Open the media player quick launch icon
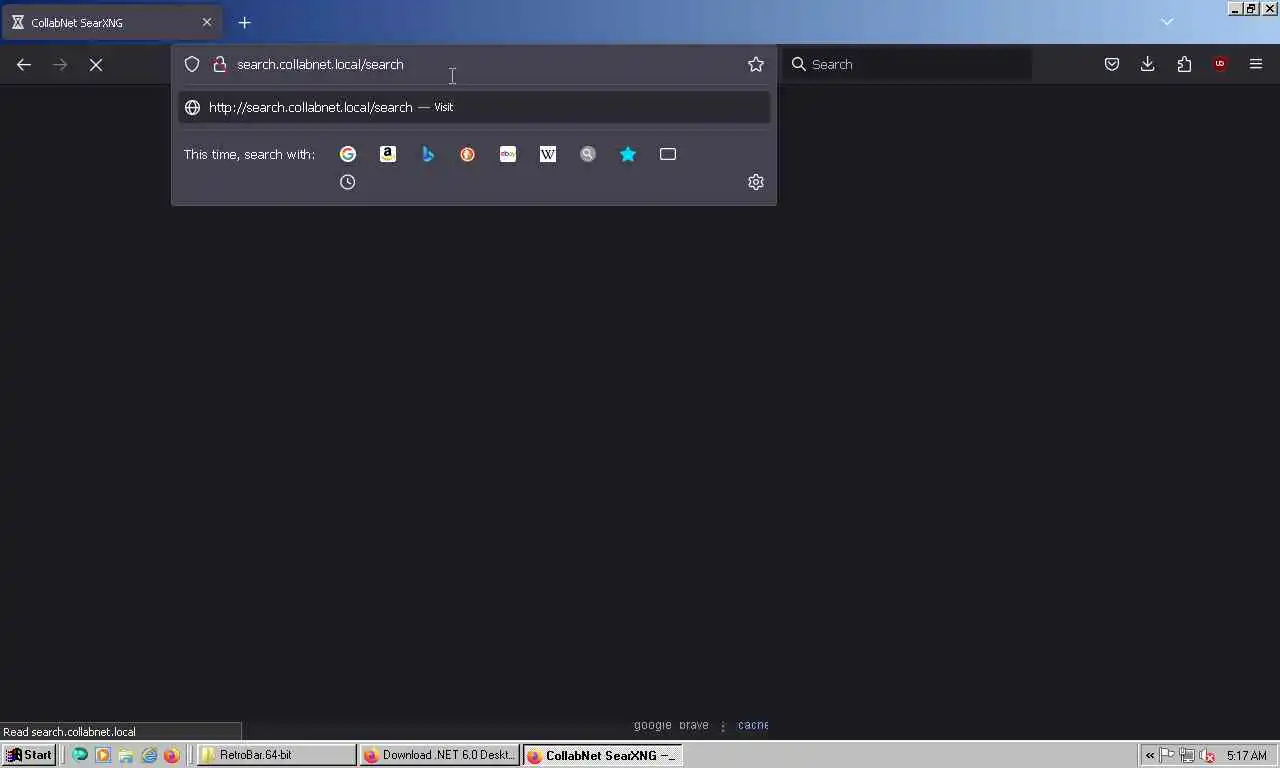 click(x=103, y=755)
